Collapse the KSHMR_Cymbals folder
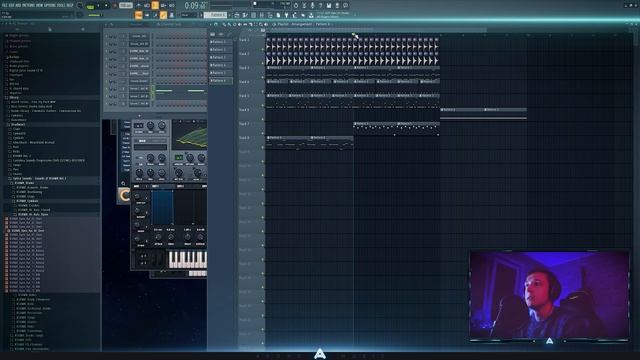Image resolution: width=640 pixels, height=360 pixels. [x=27, y=201]
